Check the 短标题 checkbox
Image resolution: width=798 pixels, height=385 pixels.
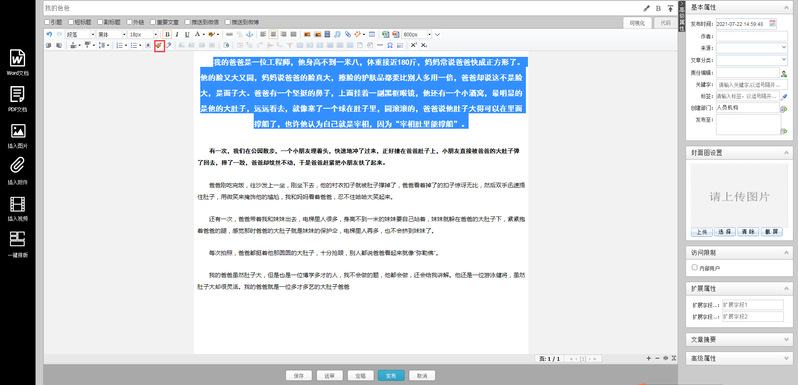(71, 22)
